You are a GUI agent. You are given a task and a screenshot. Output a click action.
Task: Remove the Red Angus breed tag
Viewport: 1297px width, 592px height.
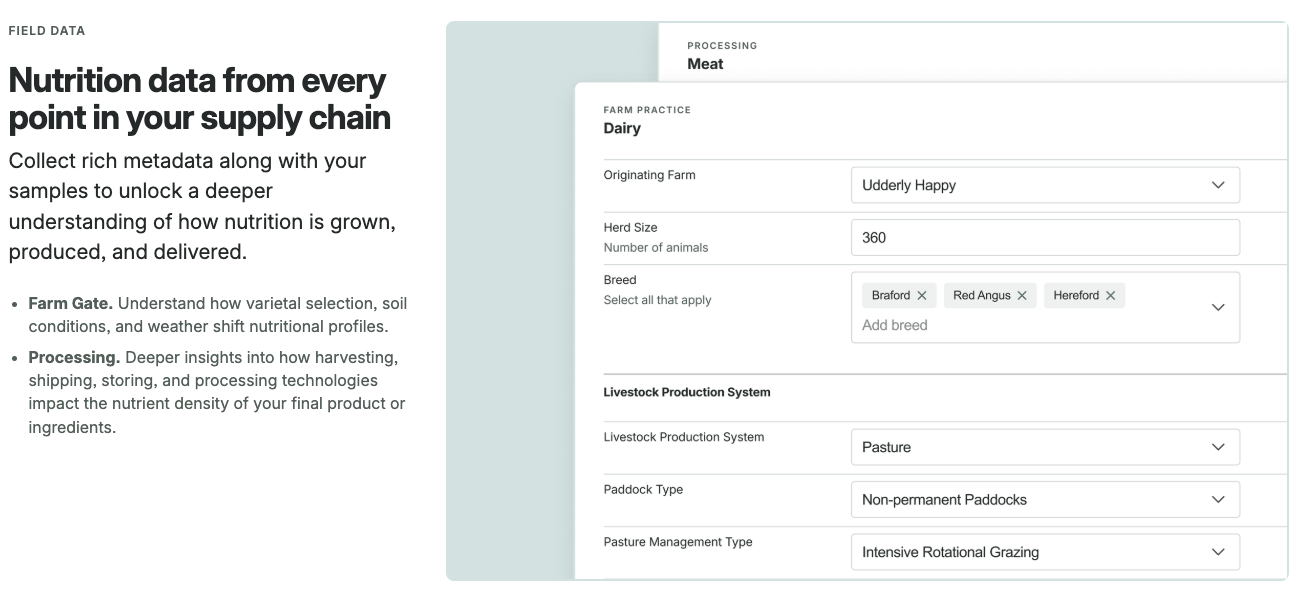tap(1021, 295)
